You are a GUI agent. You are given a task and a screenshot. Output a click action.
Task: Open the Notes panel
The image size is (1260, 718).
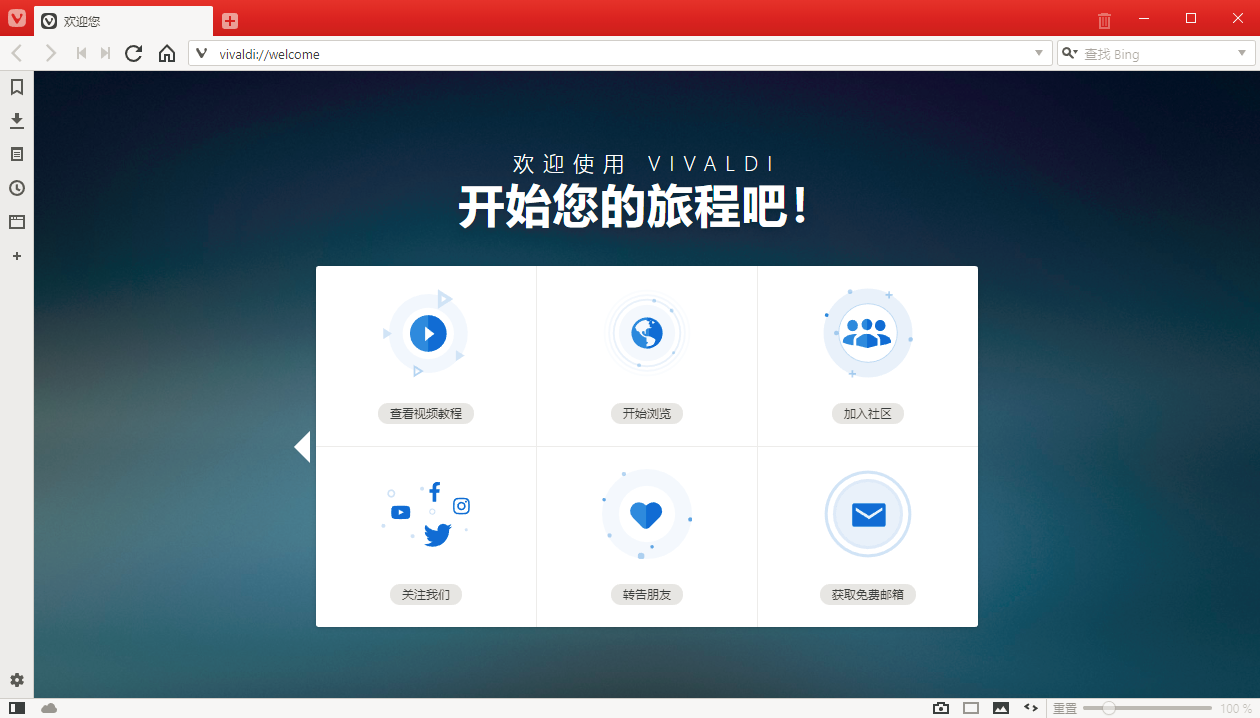tap(17, 154)
